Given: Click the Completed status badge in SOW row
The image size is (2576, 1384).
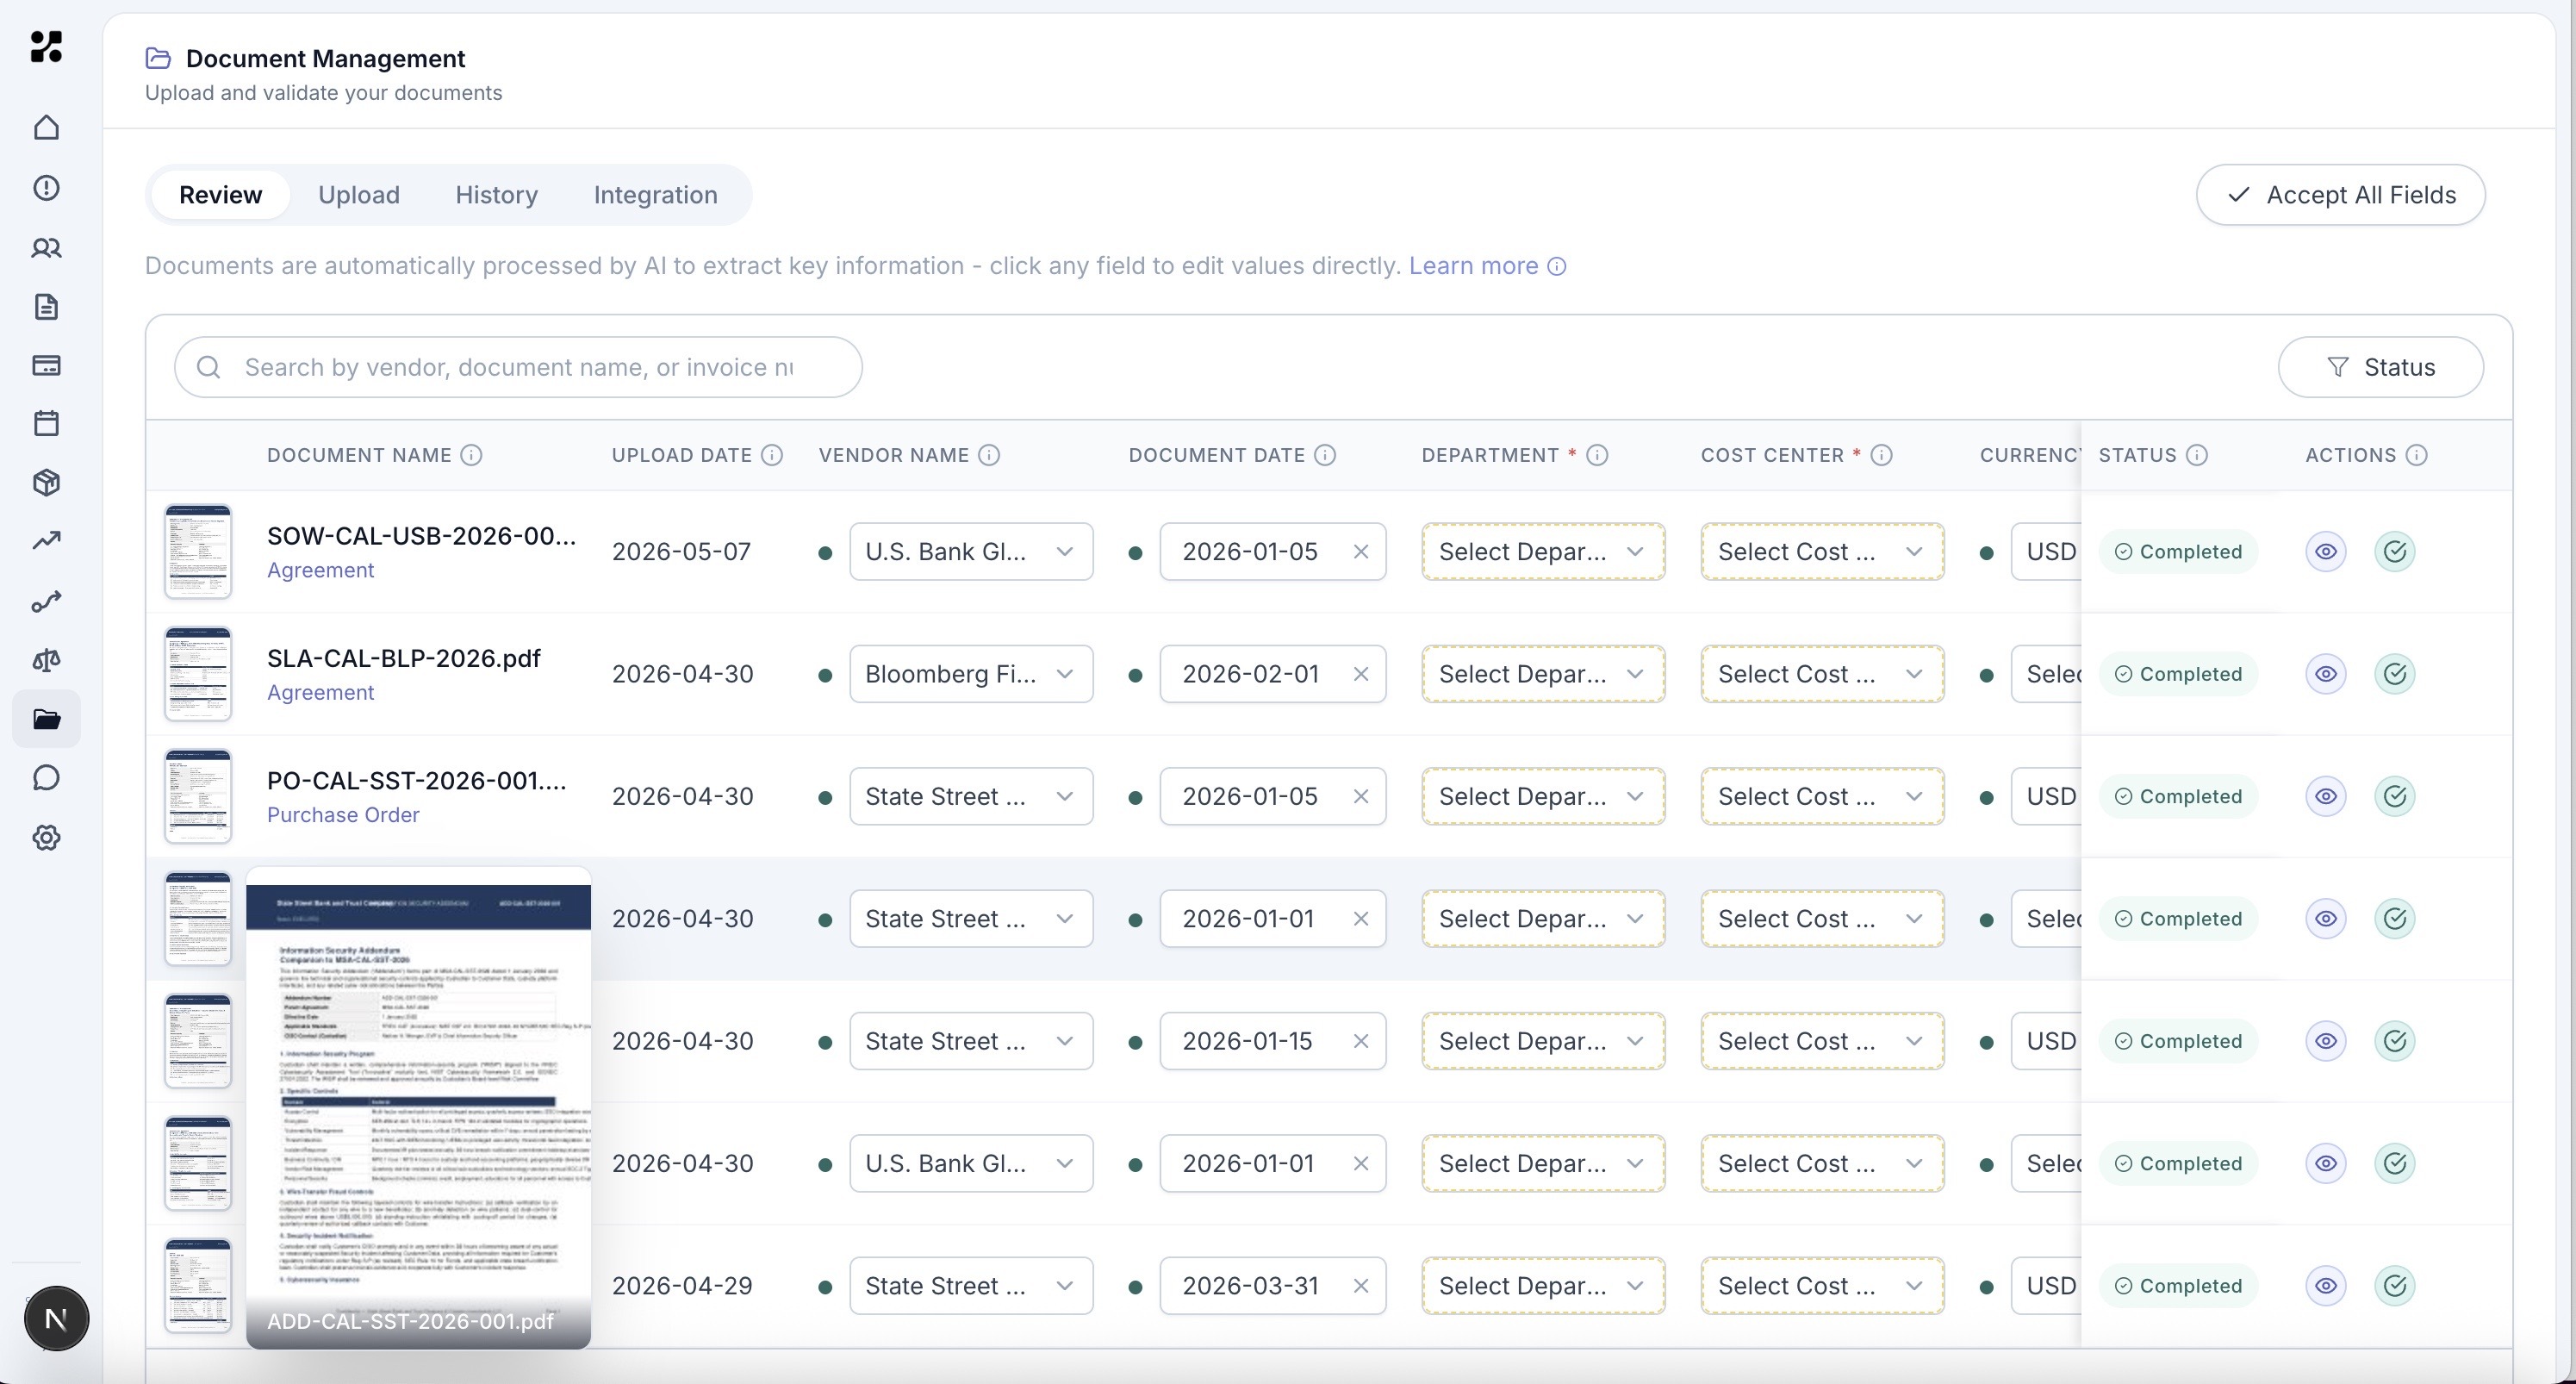Looking at the screenshot, I should point(2178,551).
